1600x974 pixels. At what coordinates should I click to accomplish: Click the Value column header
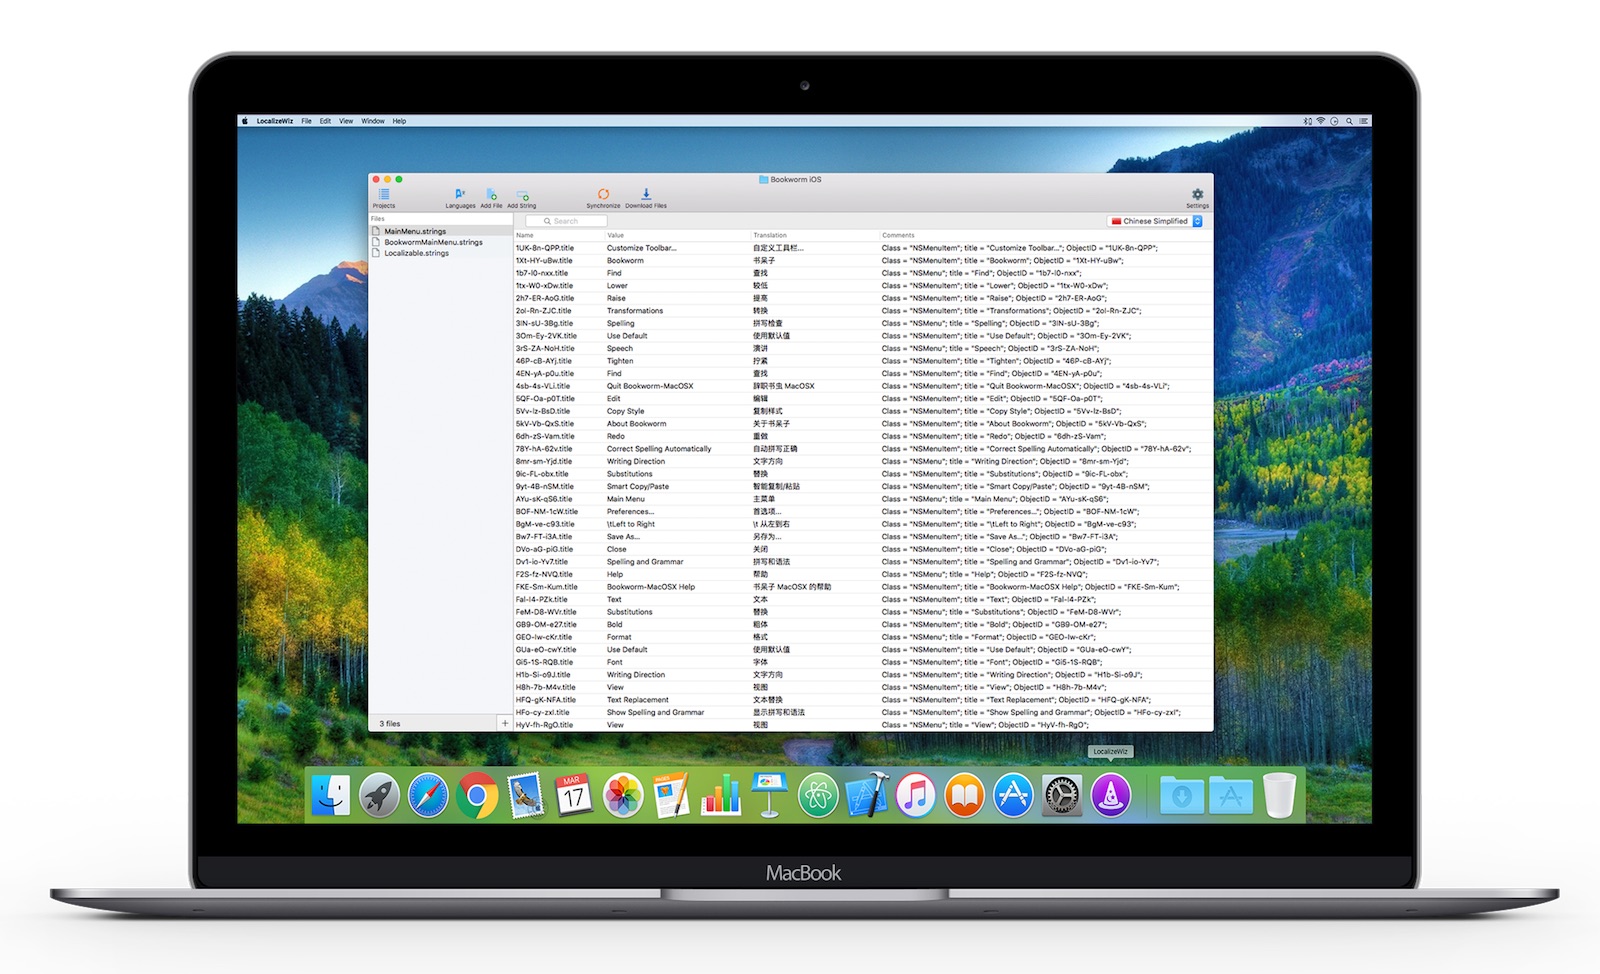[x=615, y=235]
